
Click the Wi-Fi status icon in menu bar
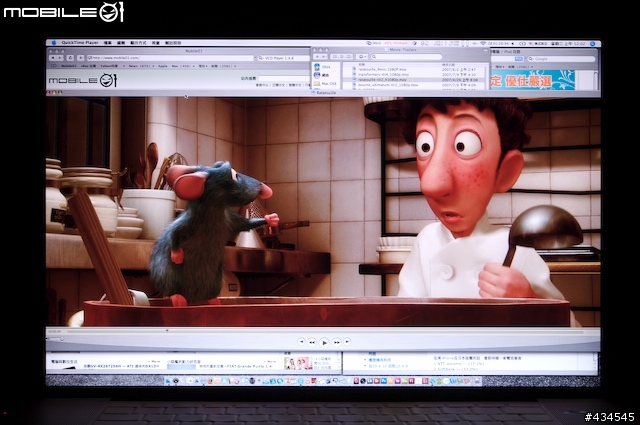(x=483, y=43)
